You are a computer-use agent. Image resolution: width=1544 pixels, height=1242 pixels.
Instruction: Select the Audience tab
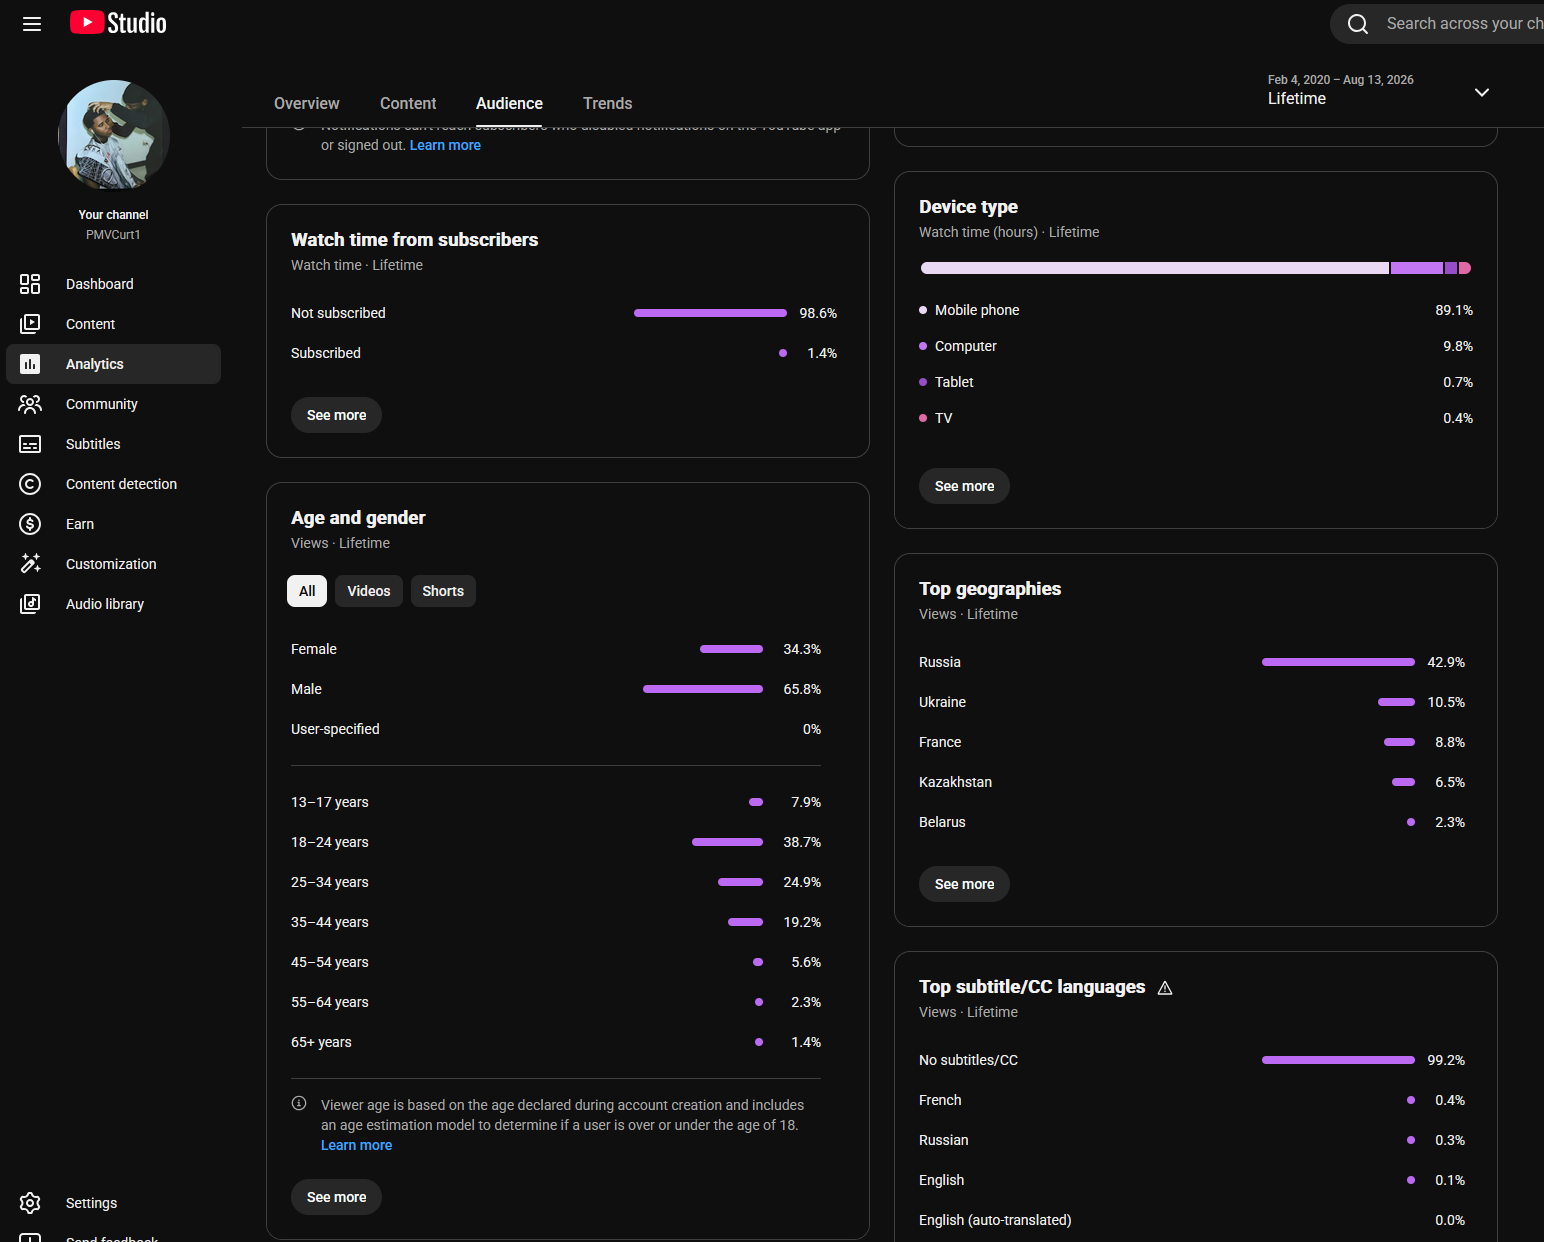[509, 103]
